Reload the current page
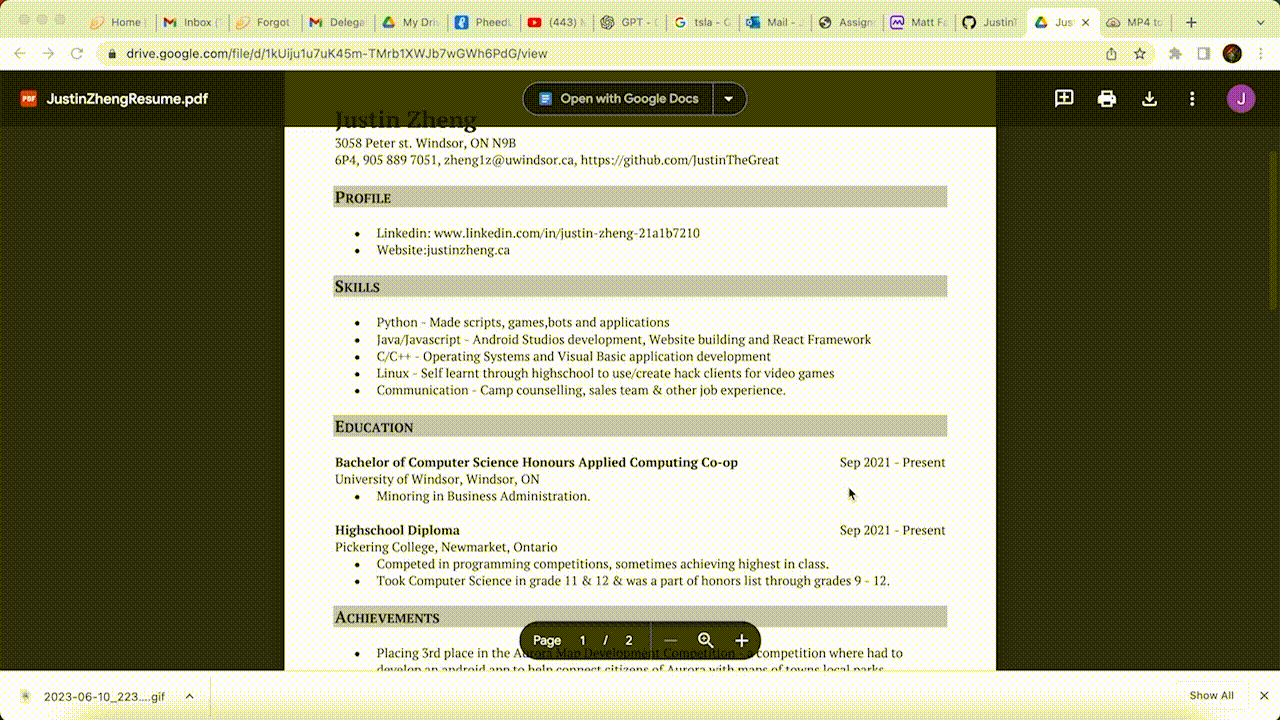Screen dimensions: 1280x720 pyautogui.click(x=77, y=54)
